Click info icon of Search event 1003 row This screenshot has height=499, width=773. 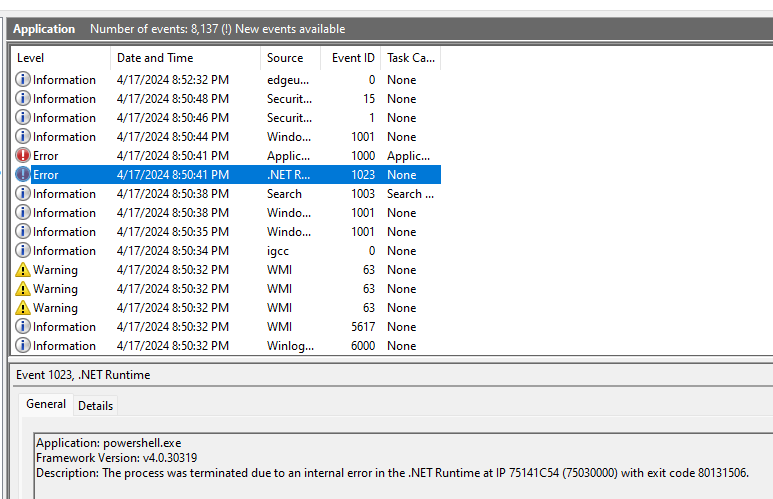(x=23, y=193)
